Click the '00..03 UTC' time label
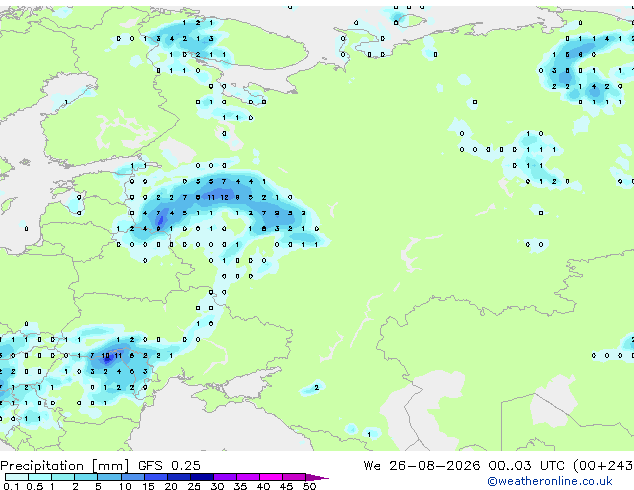 (x=526, y=466)
